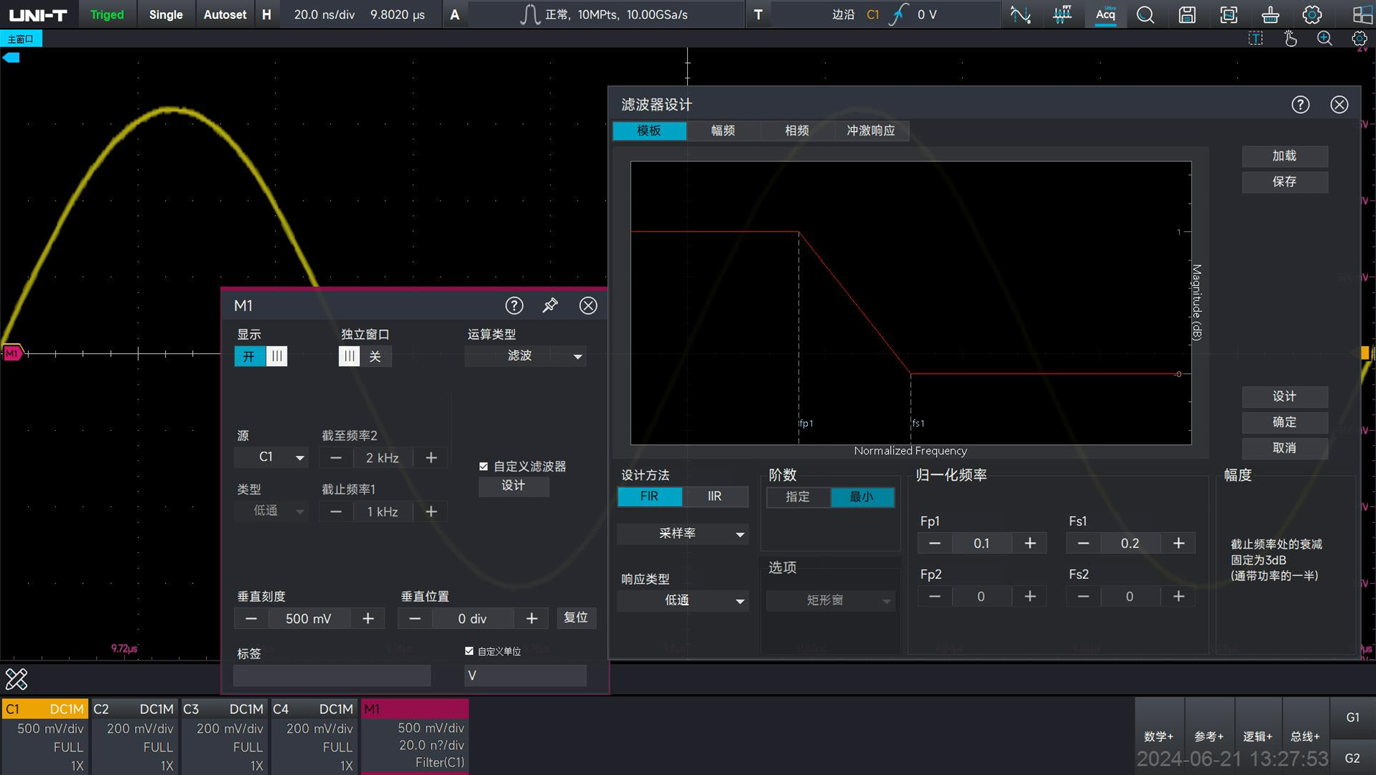This screenshot has width=1376, height=775.
Task: Click the Design button in M1 panel
Action: (514, 486)
